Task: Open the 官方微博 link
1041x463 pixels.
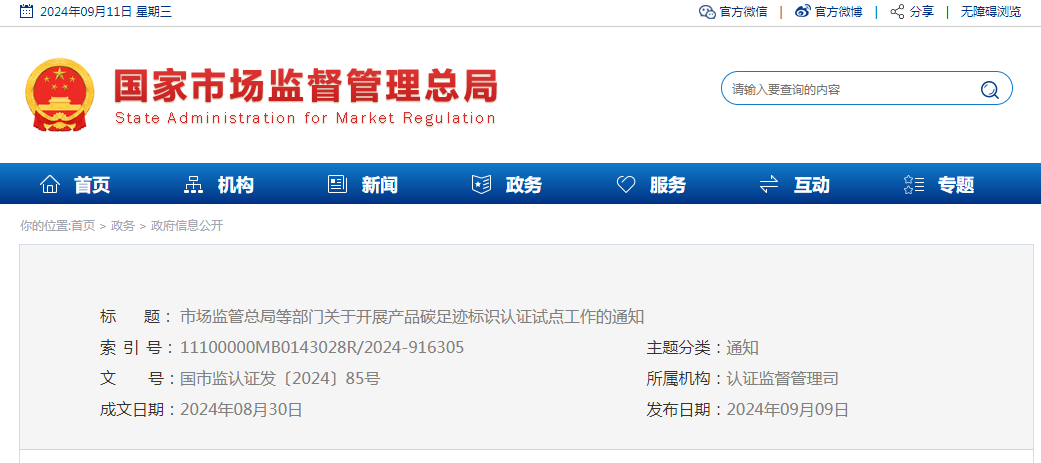Action: click(x=839, y=11)
